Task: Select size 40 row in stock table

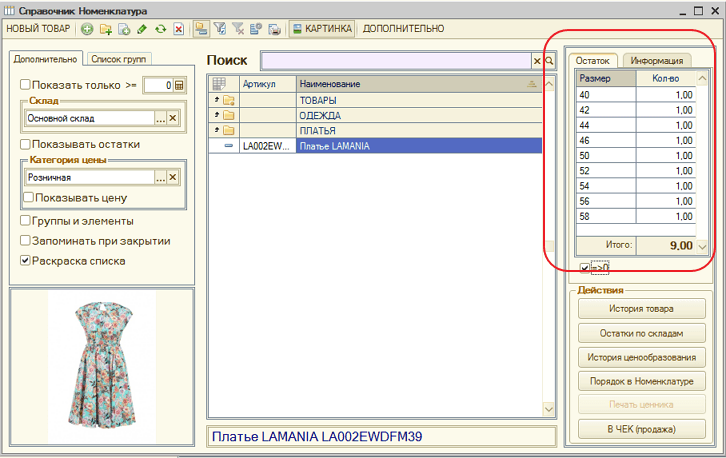Action: coord(636,95)
